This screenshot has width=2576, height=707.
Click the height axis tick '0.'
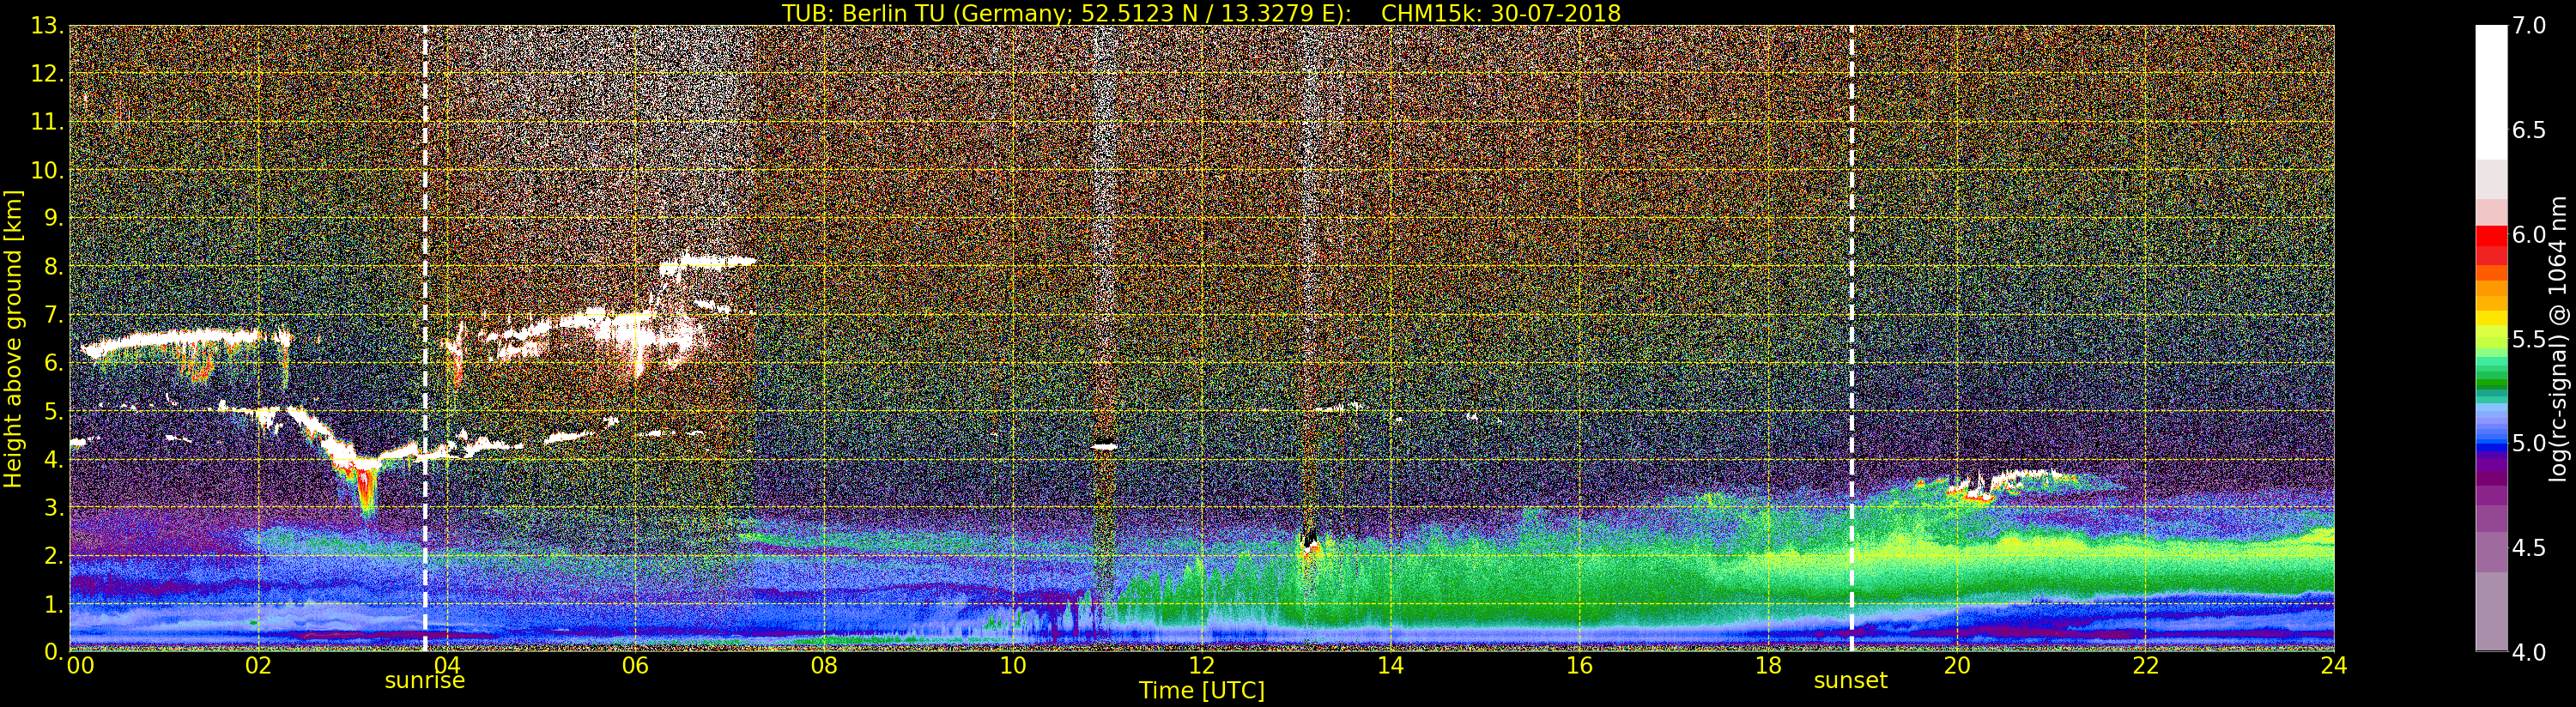[x=53, y=652]
